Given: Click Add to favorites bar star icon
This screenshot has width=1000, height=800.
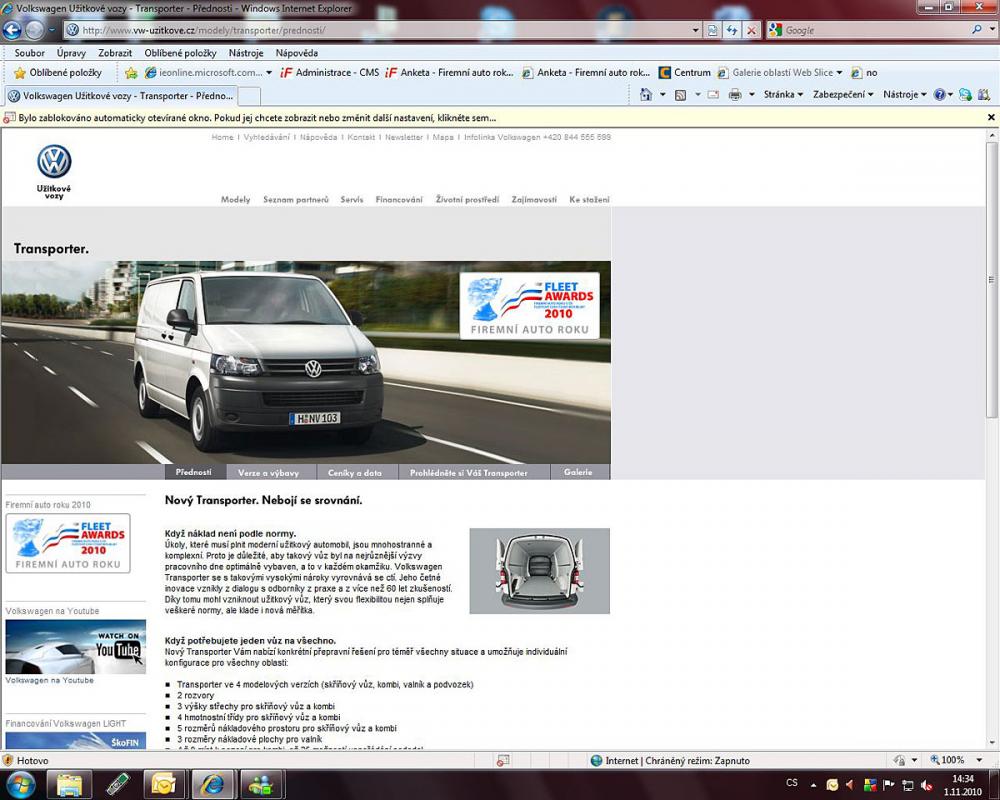Looking at the screenshot, I should [131, 73].
